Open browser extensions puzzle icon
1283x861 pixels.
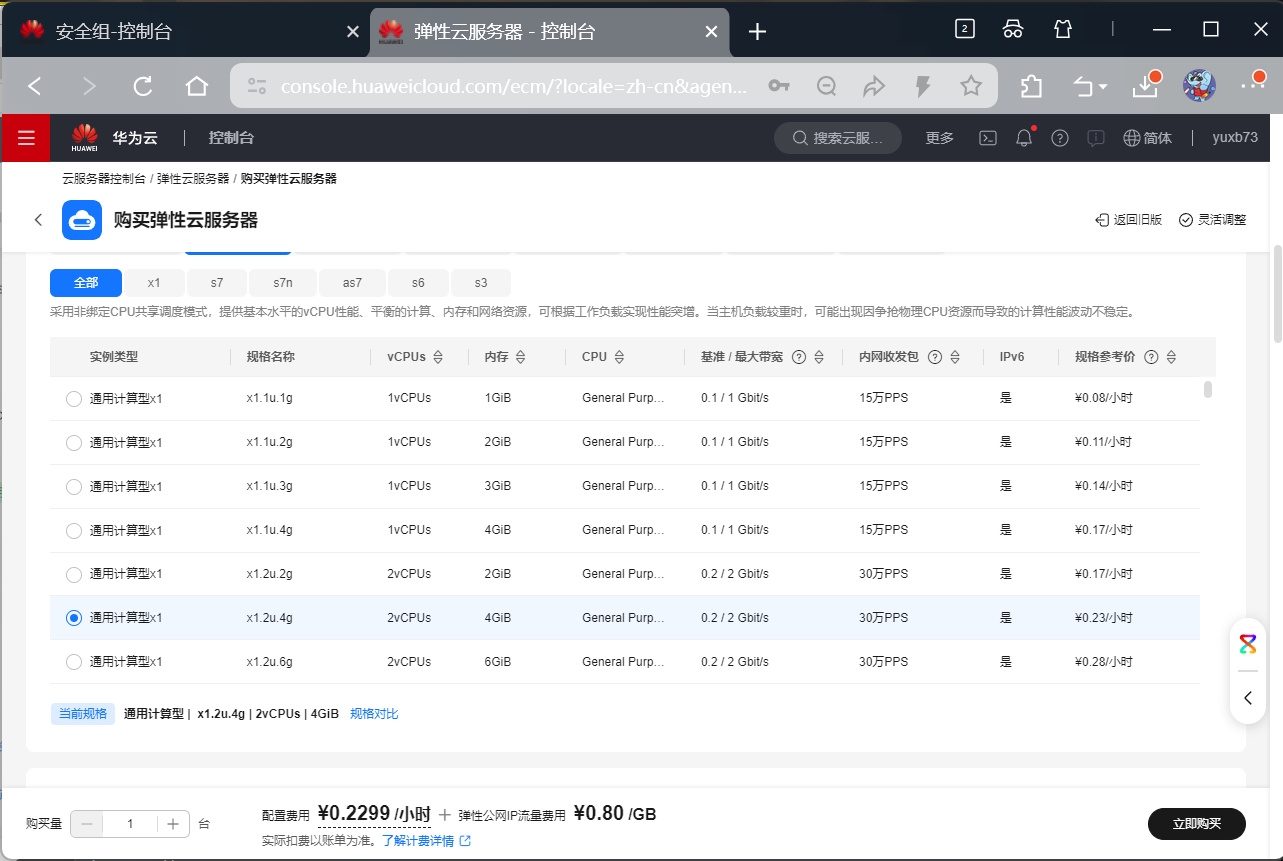pyautogui.click(x=1032, y=87)
